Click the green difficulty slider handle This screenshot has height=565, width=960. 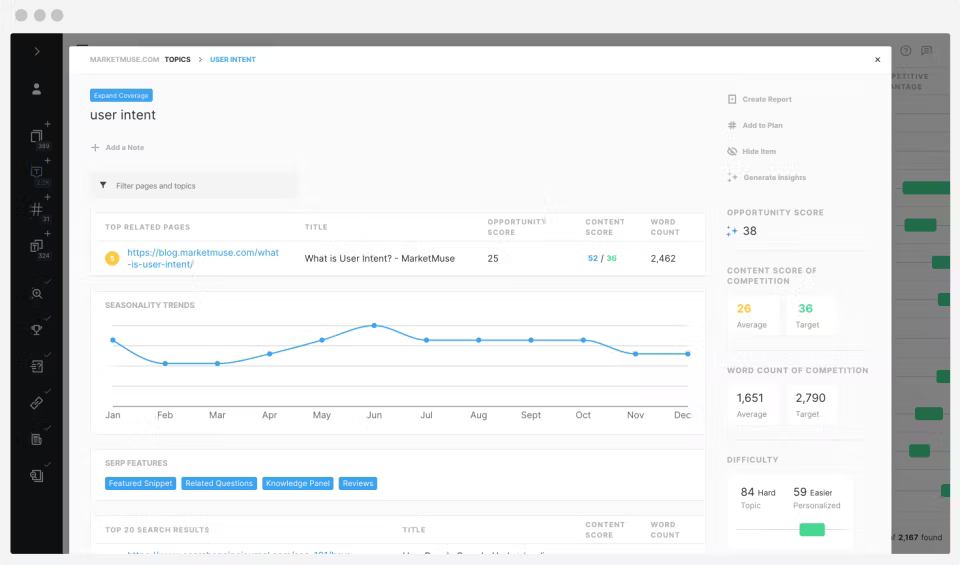(x=812, y=529)
